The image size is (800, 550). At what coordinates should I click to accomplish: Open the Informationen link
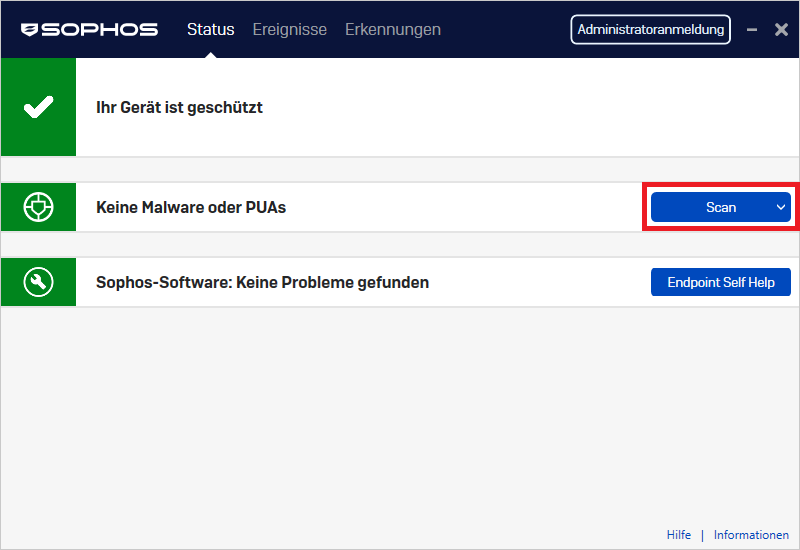(751, 535)
